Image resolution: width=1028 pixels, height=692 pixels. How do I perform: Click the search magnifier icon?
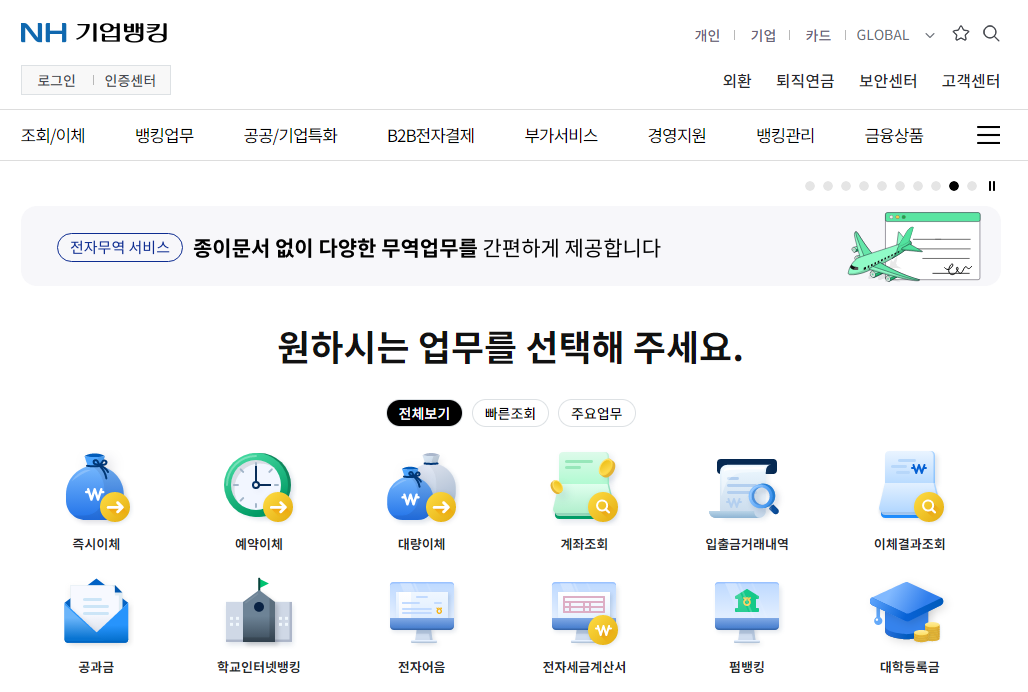pyautogui.click(x=991, y=33)
